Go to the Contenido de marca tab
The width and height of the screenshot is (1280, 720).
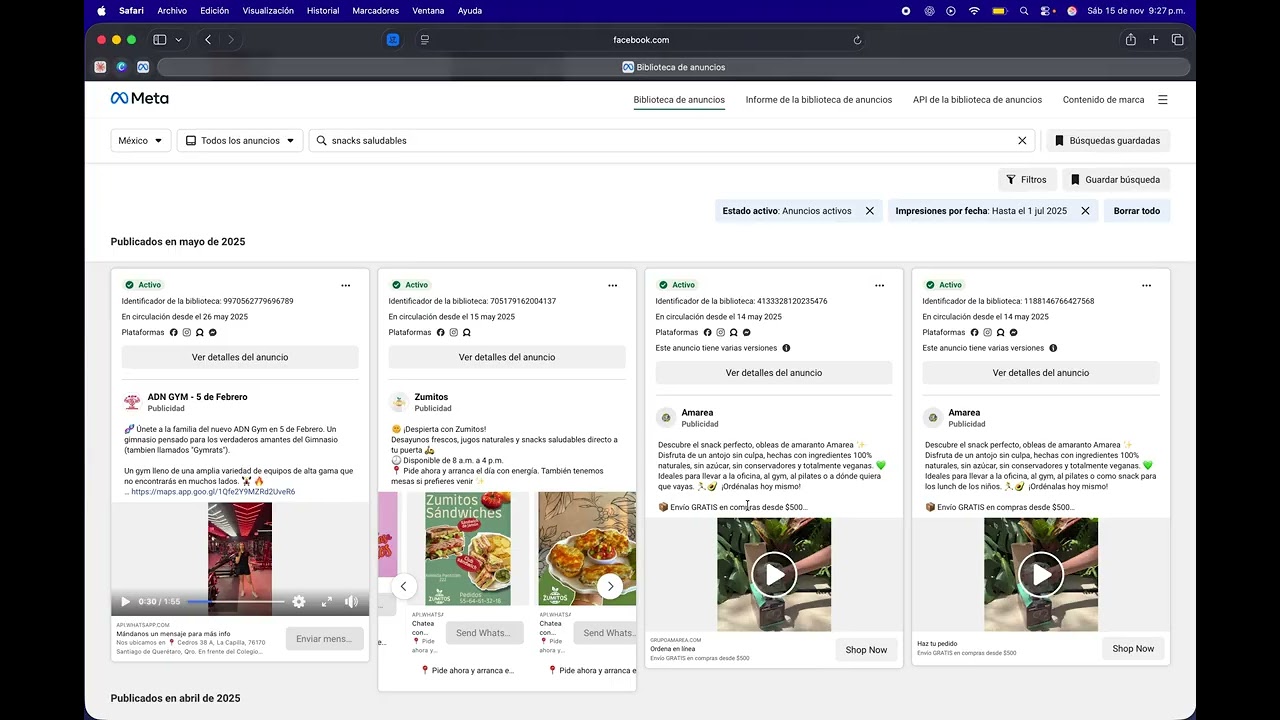[1104, 100]
